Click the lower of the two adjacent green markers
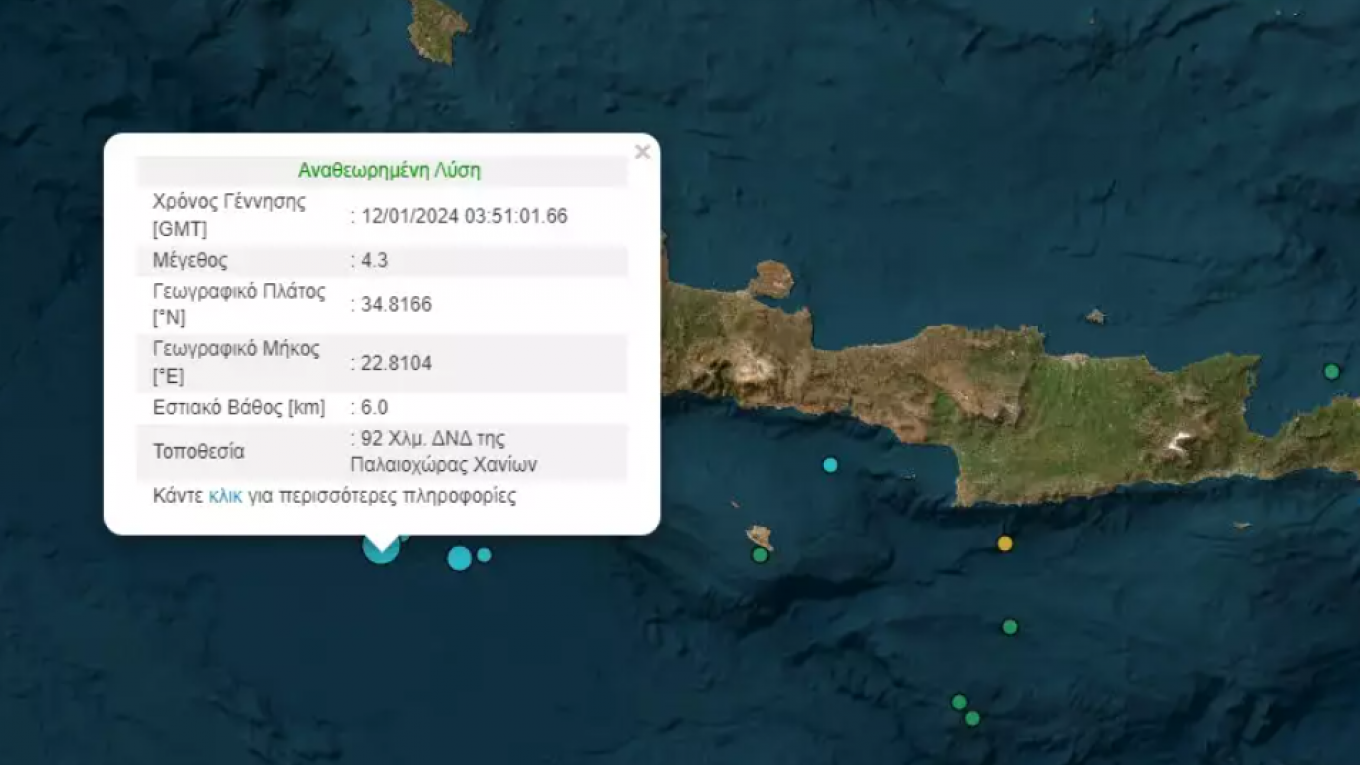Screen dimensions: 1360x765 click(x=972, y=718)
